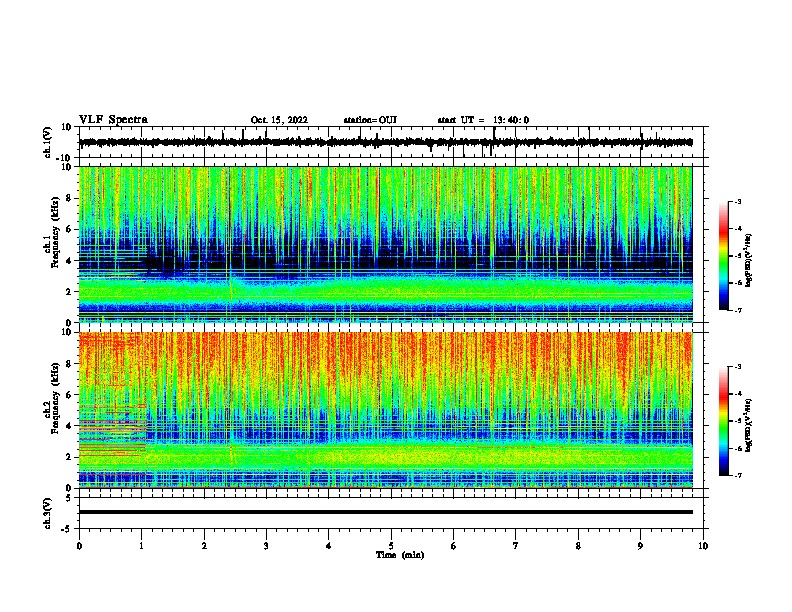Click the "-3" label on ch.1 colorbar
Image resolution: width=792 pixels, height=612 pixels.
click(737, 201)
